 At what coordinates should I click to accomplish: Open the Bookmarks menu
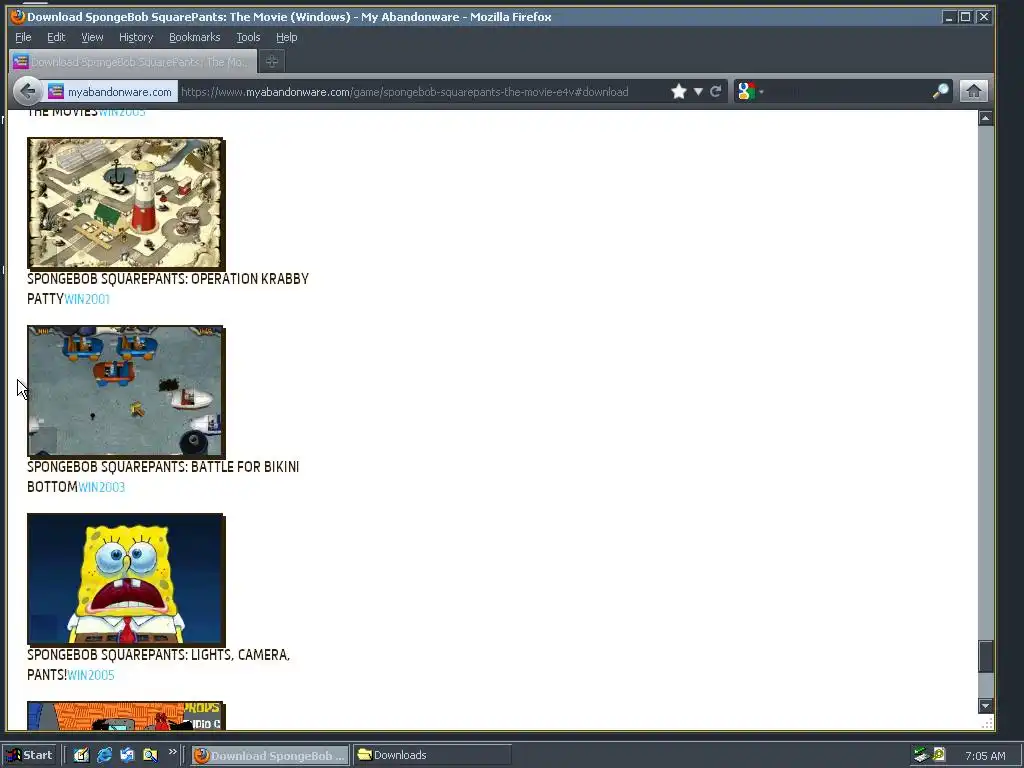pos(195,37)
